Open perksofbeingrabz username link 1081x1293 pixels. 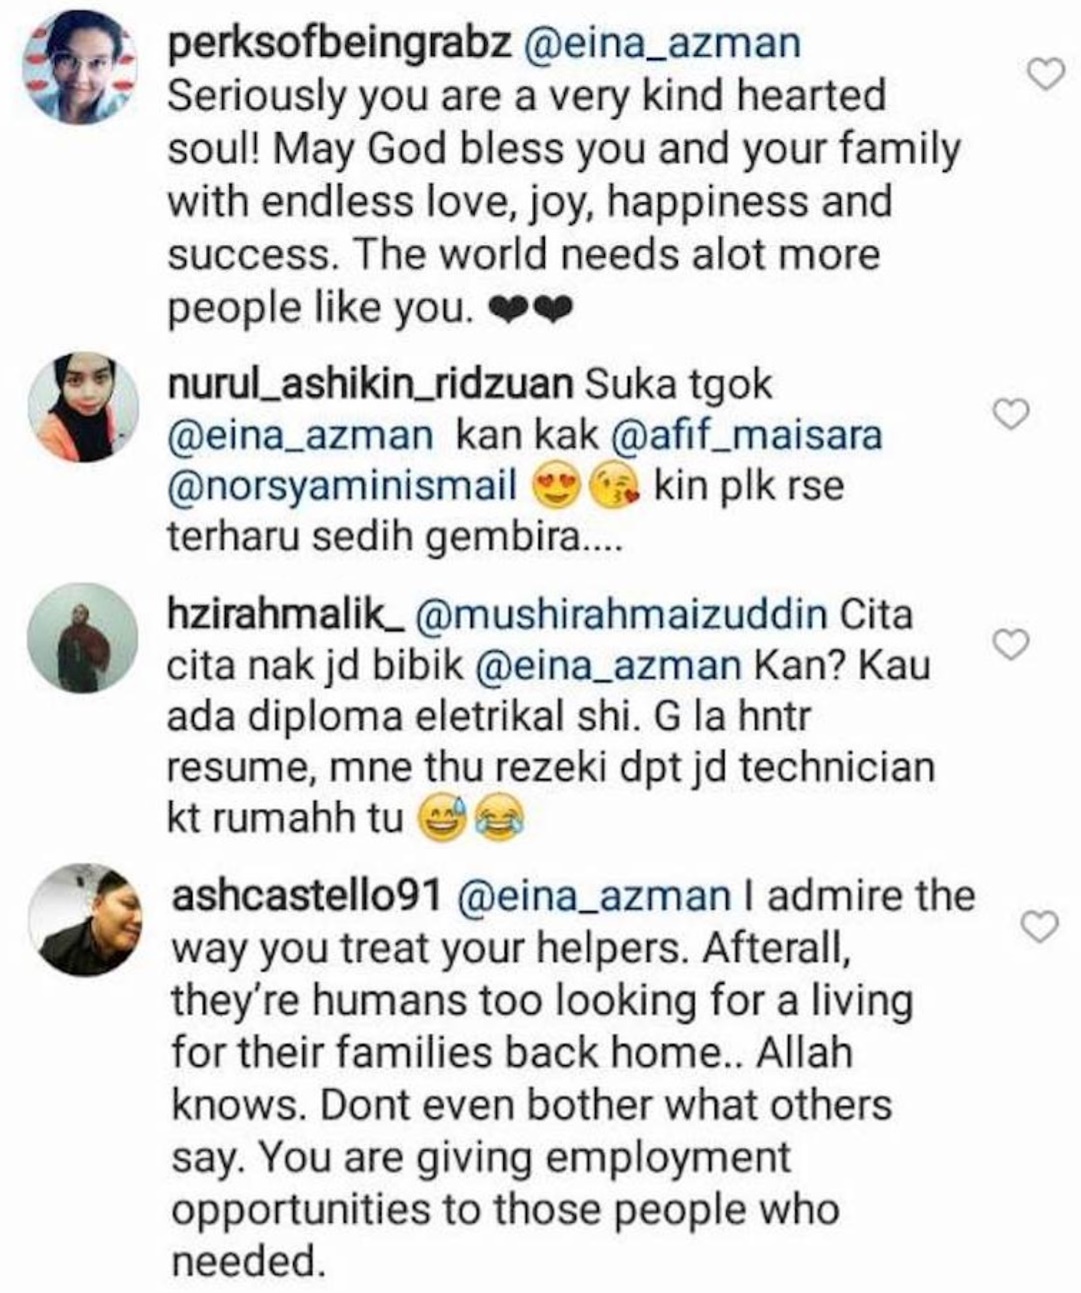(x=338, y=44)
